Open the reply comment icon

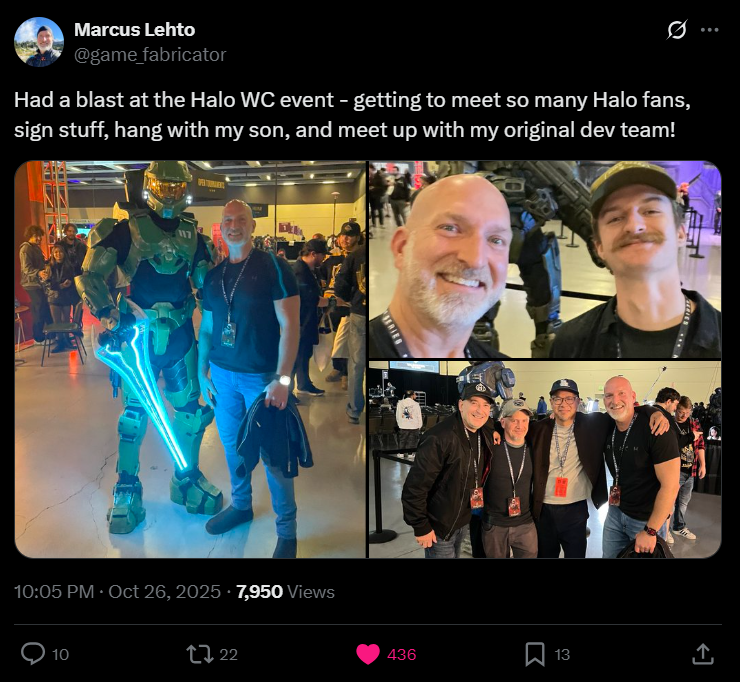click(33, 654)
